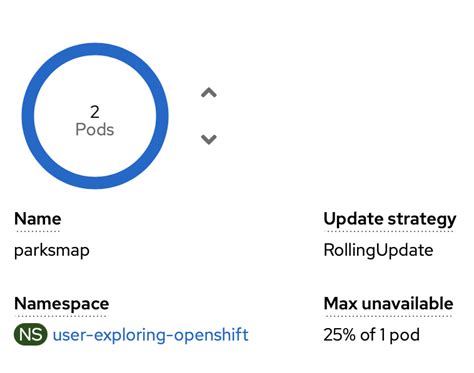Increase pod count with up chevron
474x373 pixels.
point(209,92)
